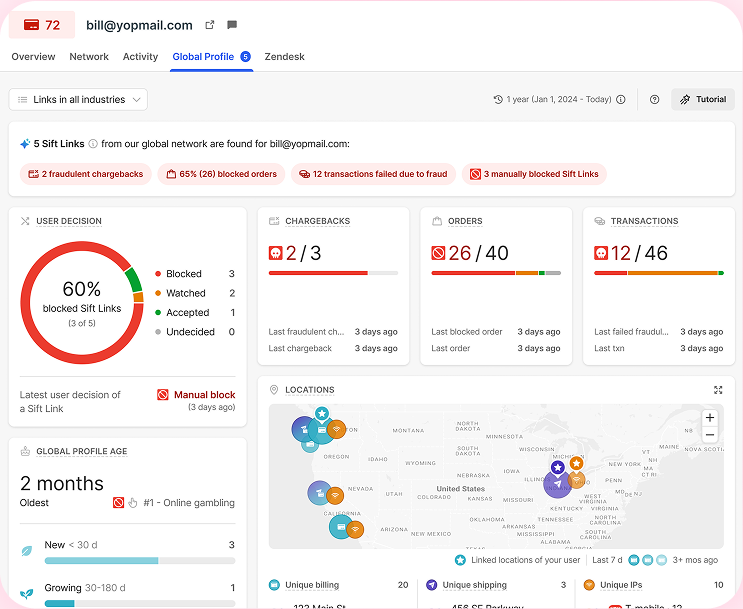
Task: Click the purple marker near Nevada
Action: pyautogui.click(x=319, y=493)
